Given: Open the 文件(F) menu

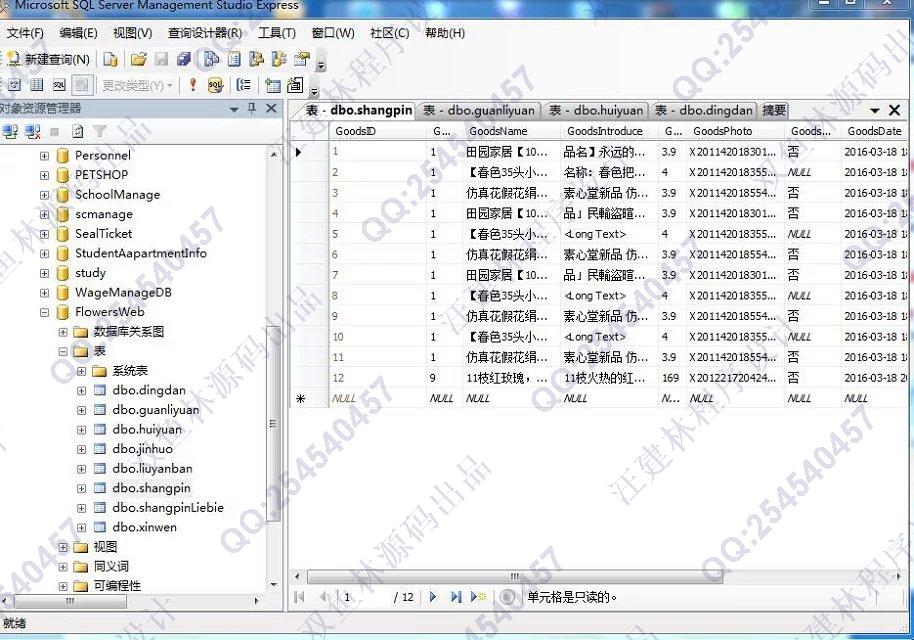Looking at the screenshot, I should [x=24, y=33].
